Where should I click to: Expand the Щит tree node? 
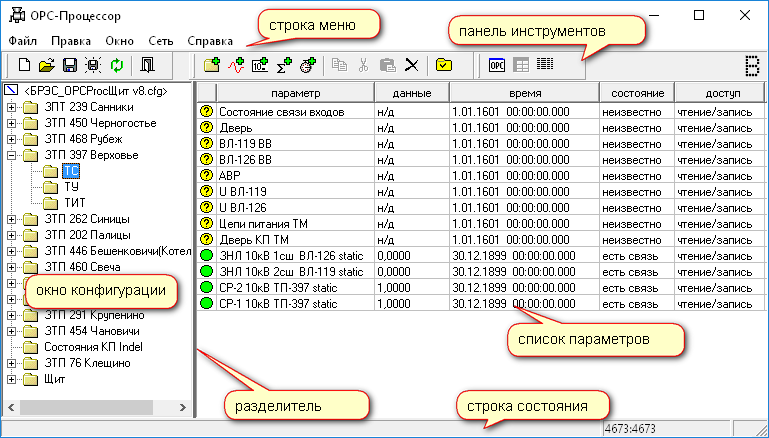pyautogui.click(x=12, y=378)
